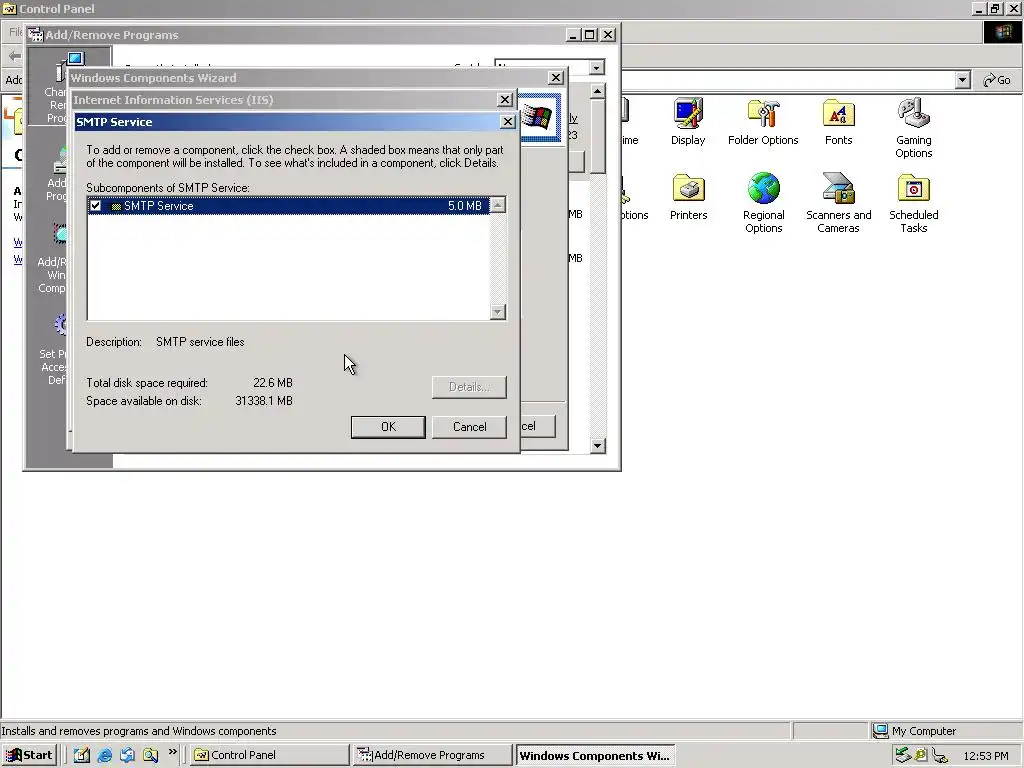Open Internet Explorer from Quick Launch
Image resolution: width=1024 pixels, height=768 pixels.
[104, 755]
